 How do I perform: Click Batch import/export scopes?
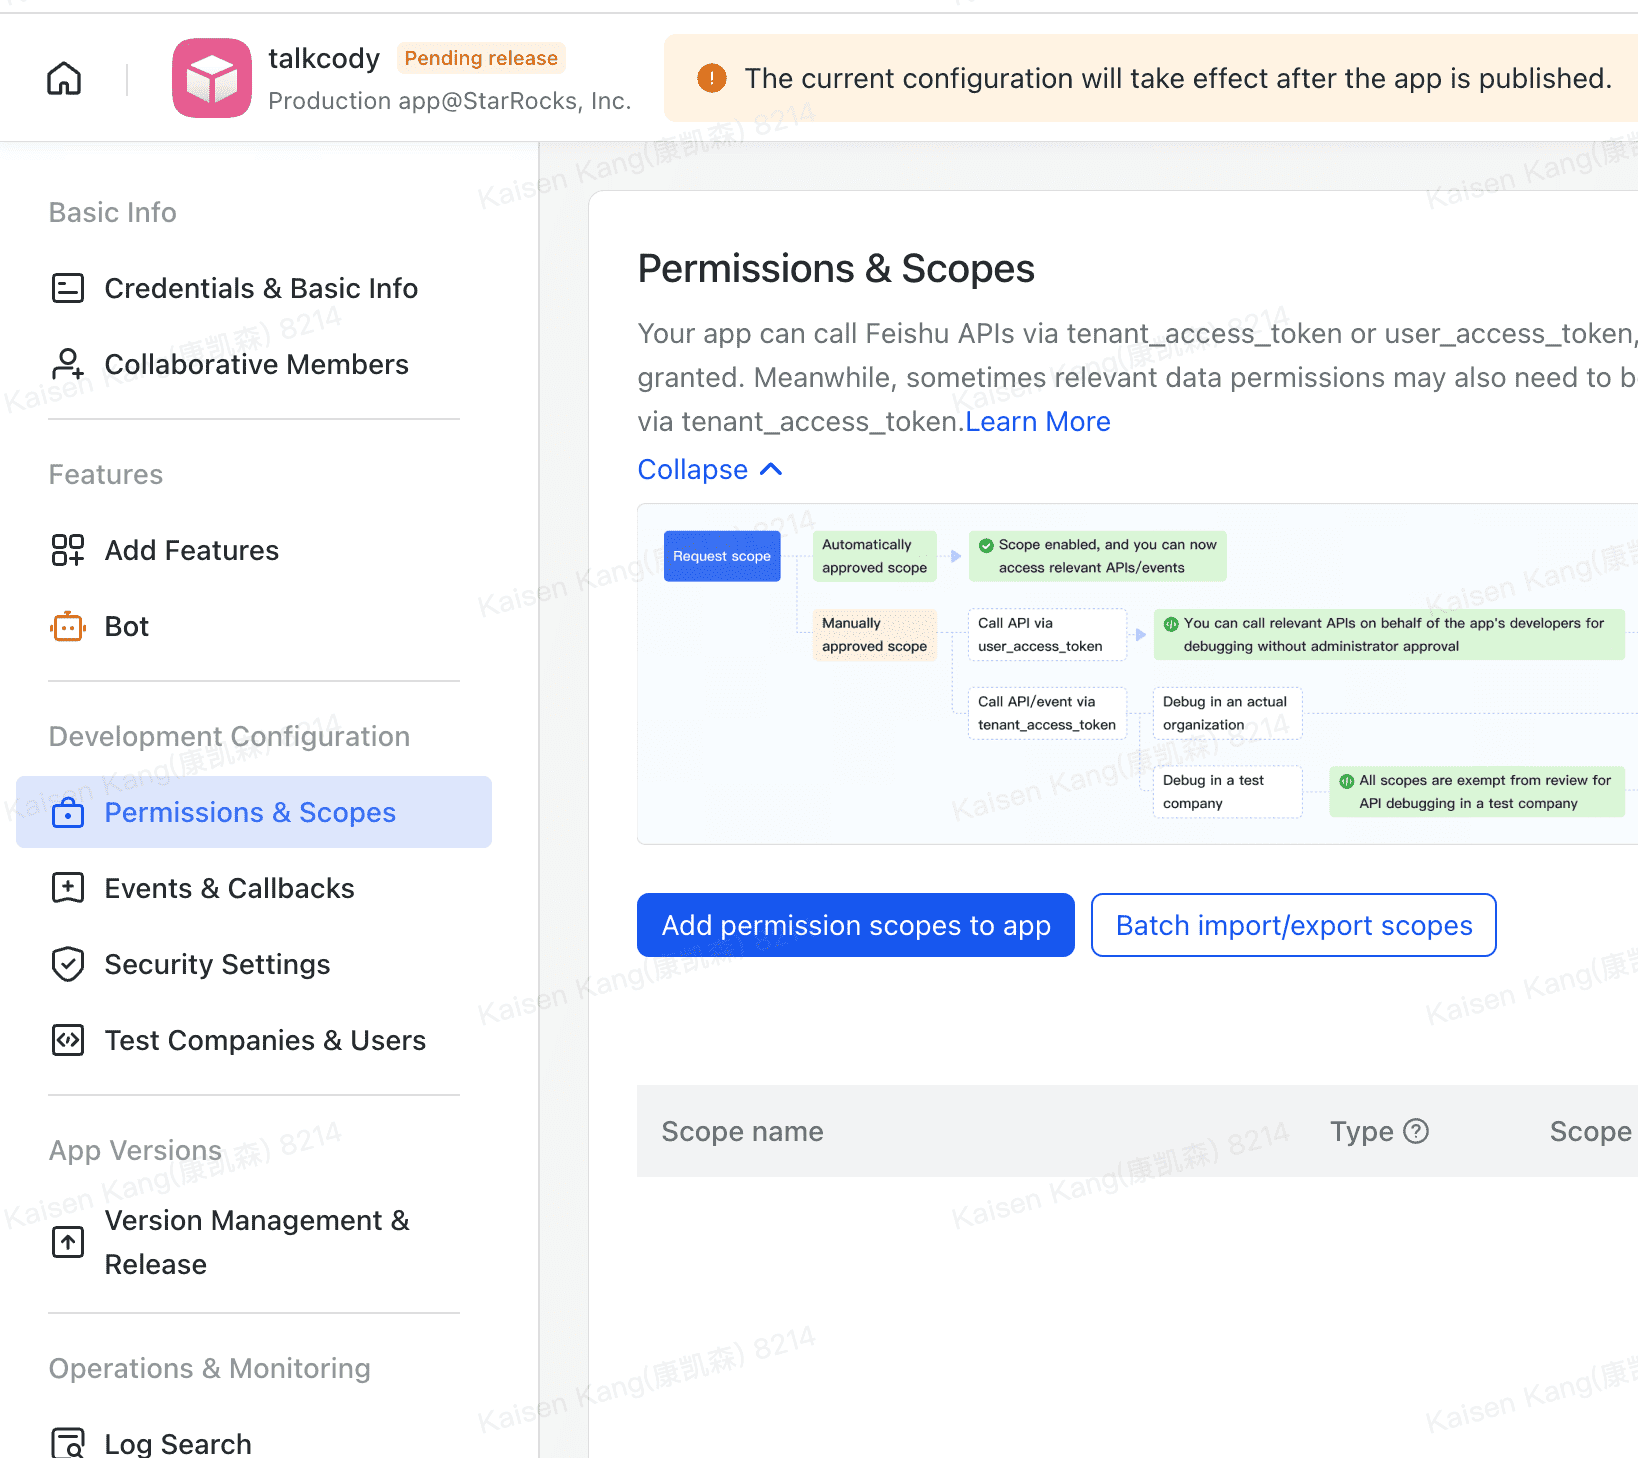[1293, 925]
